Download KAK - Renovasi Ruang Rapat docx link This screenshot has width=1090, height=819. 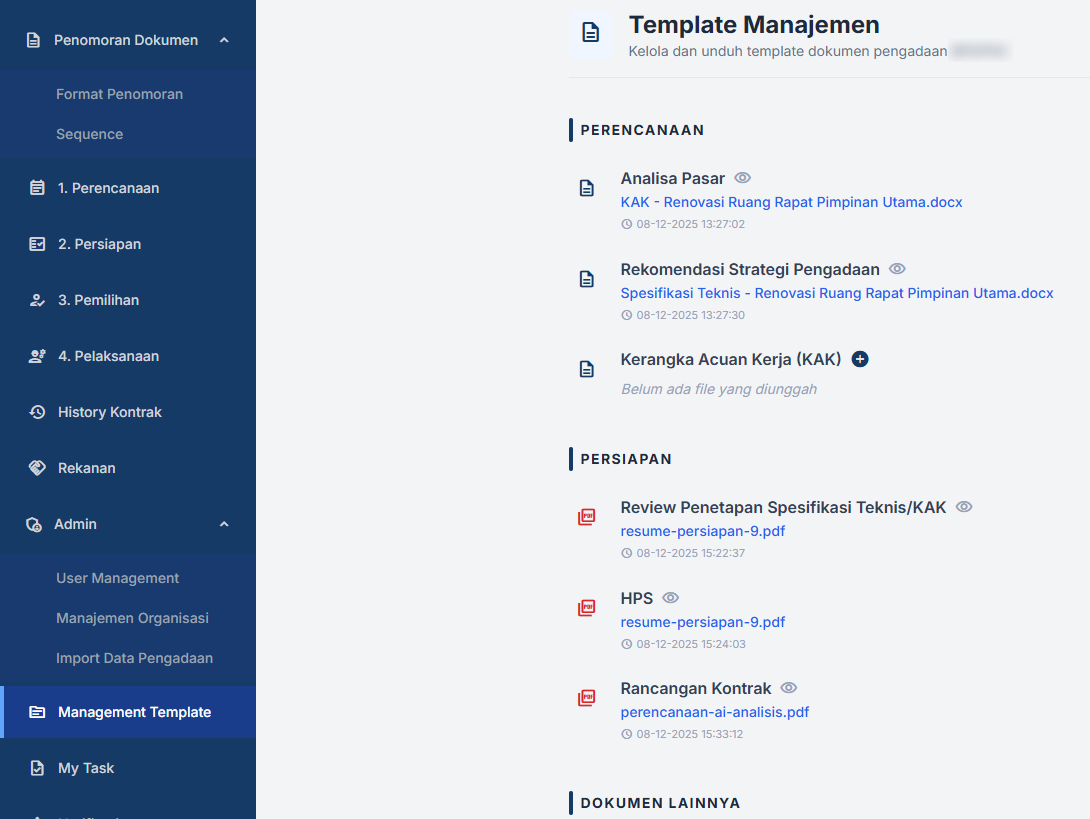(791, 202)
